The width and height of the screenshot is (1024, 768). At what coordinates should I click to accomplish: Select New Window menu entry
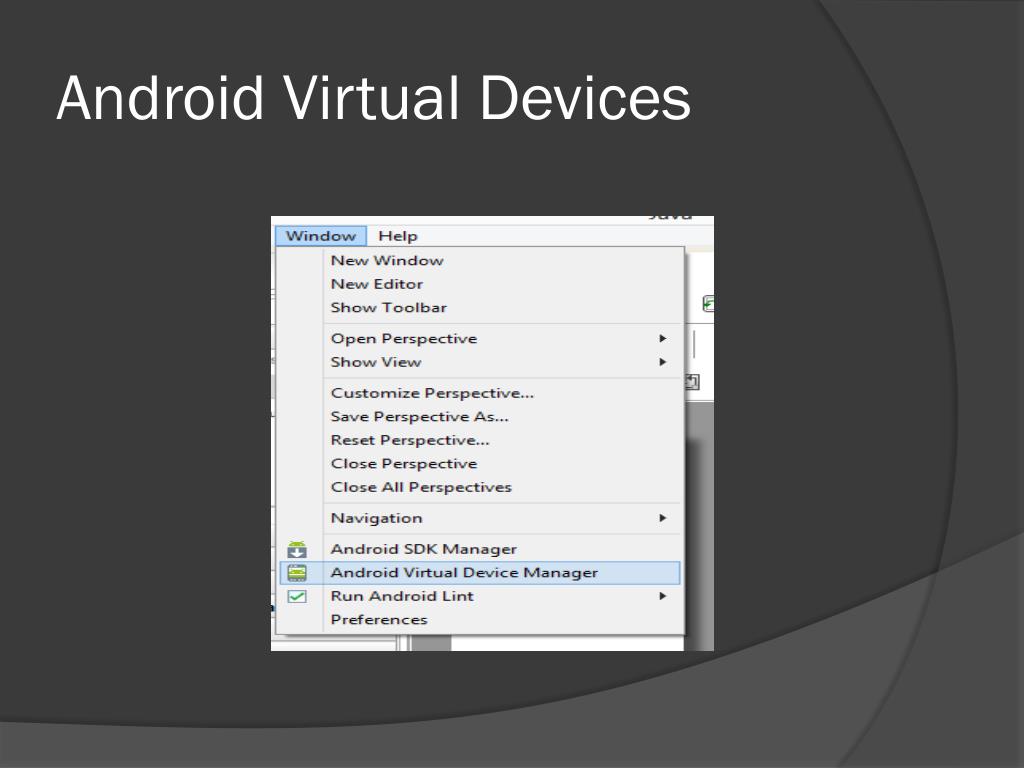[481, 261]
